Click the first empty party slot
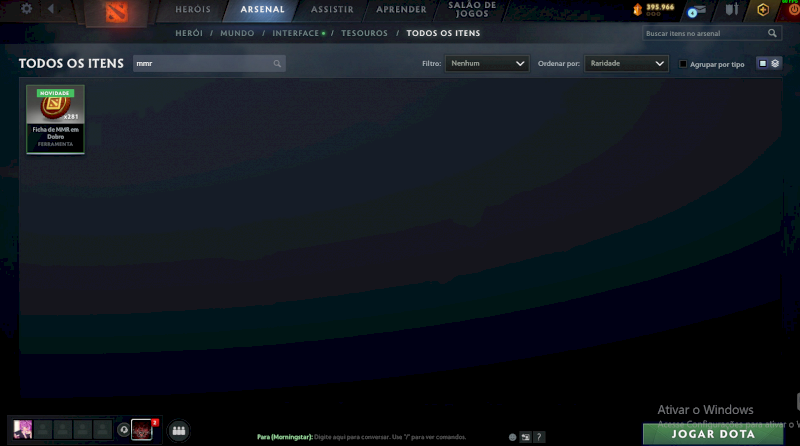800x446 pixels. pyautogui.click(x=43, y=430)
